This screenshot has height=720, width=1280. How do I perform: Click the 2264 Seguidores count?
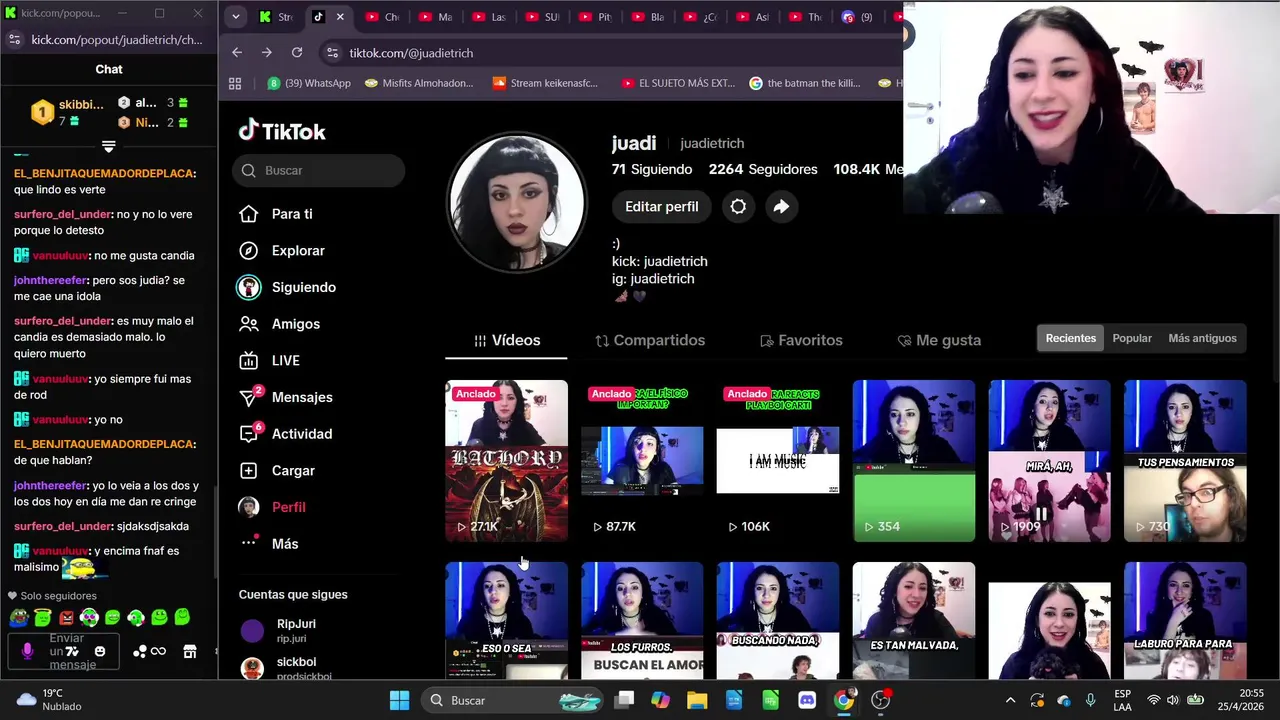tap(763, 169)
